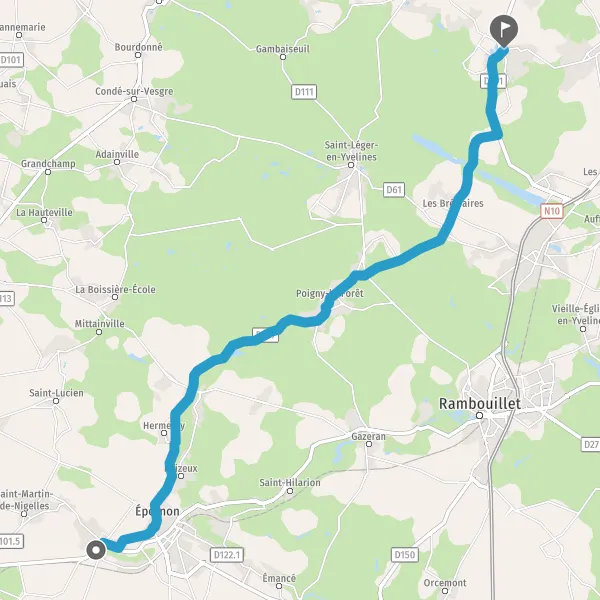600x600 pixels.
Task: Click the D111 road shield
Action: 304,92
